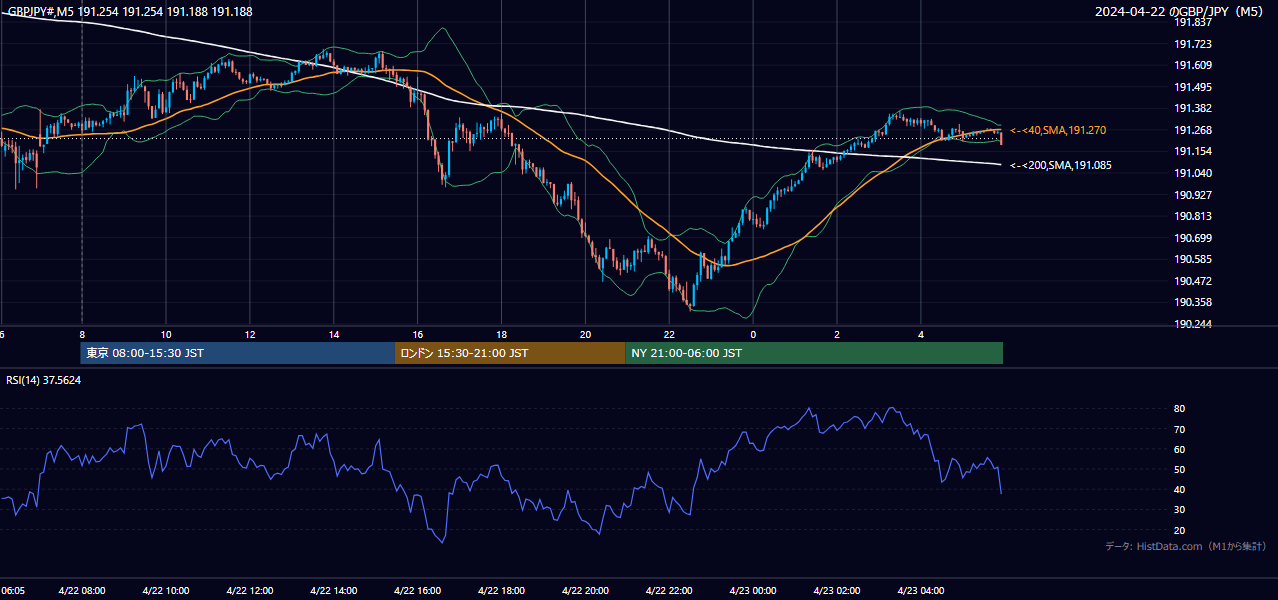Click the 190.358 price axis value

1192,302
